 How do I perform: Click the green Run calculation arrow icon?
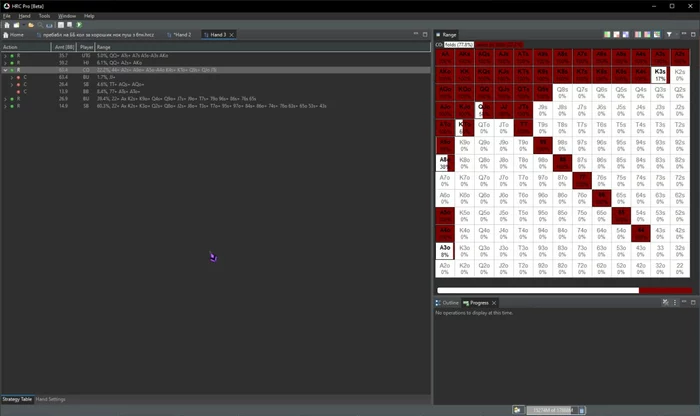pyautogui.click(x=79, y=25)
